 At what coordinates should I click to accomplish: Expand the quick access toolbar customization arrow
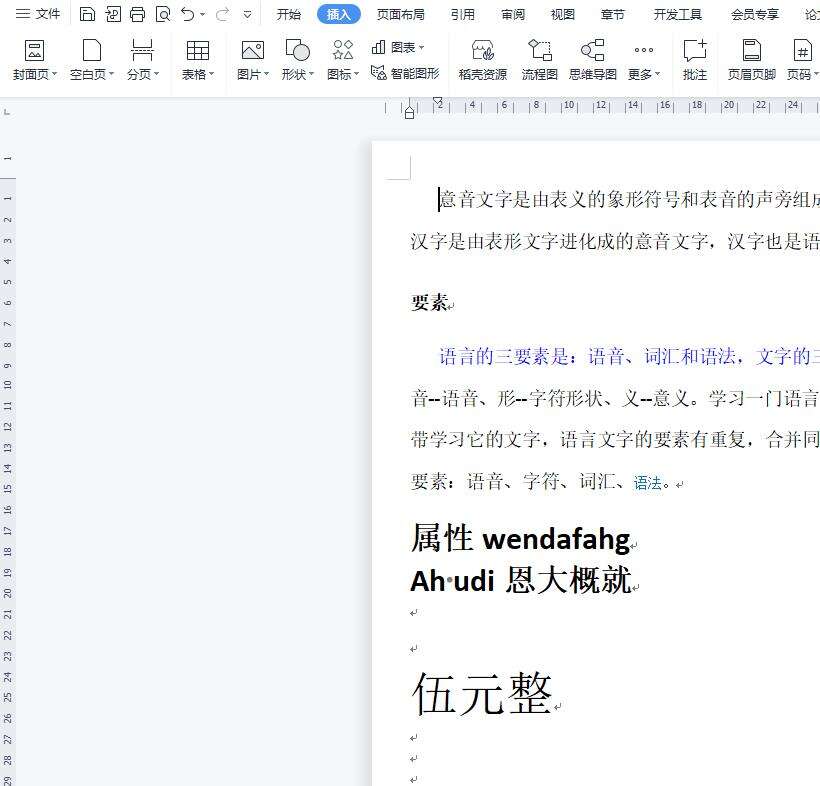(x=248, y=15)
